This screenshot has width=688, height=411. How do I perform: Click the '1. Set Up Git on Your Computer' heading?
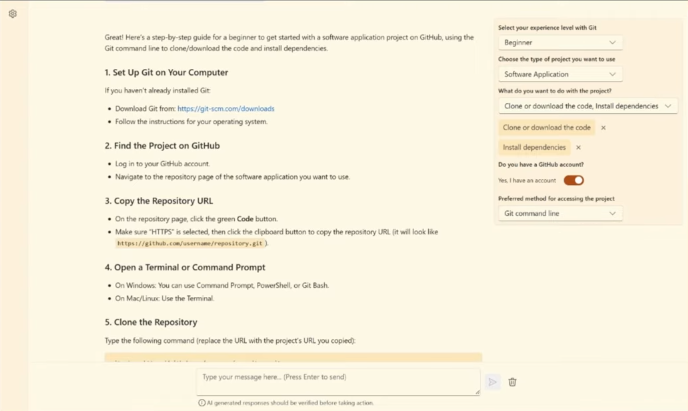click(166, 73)
